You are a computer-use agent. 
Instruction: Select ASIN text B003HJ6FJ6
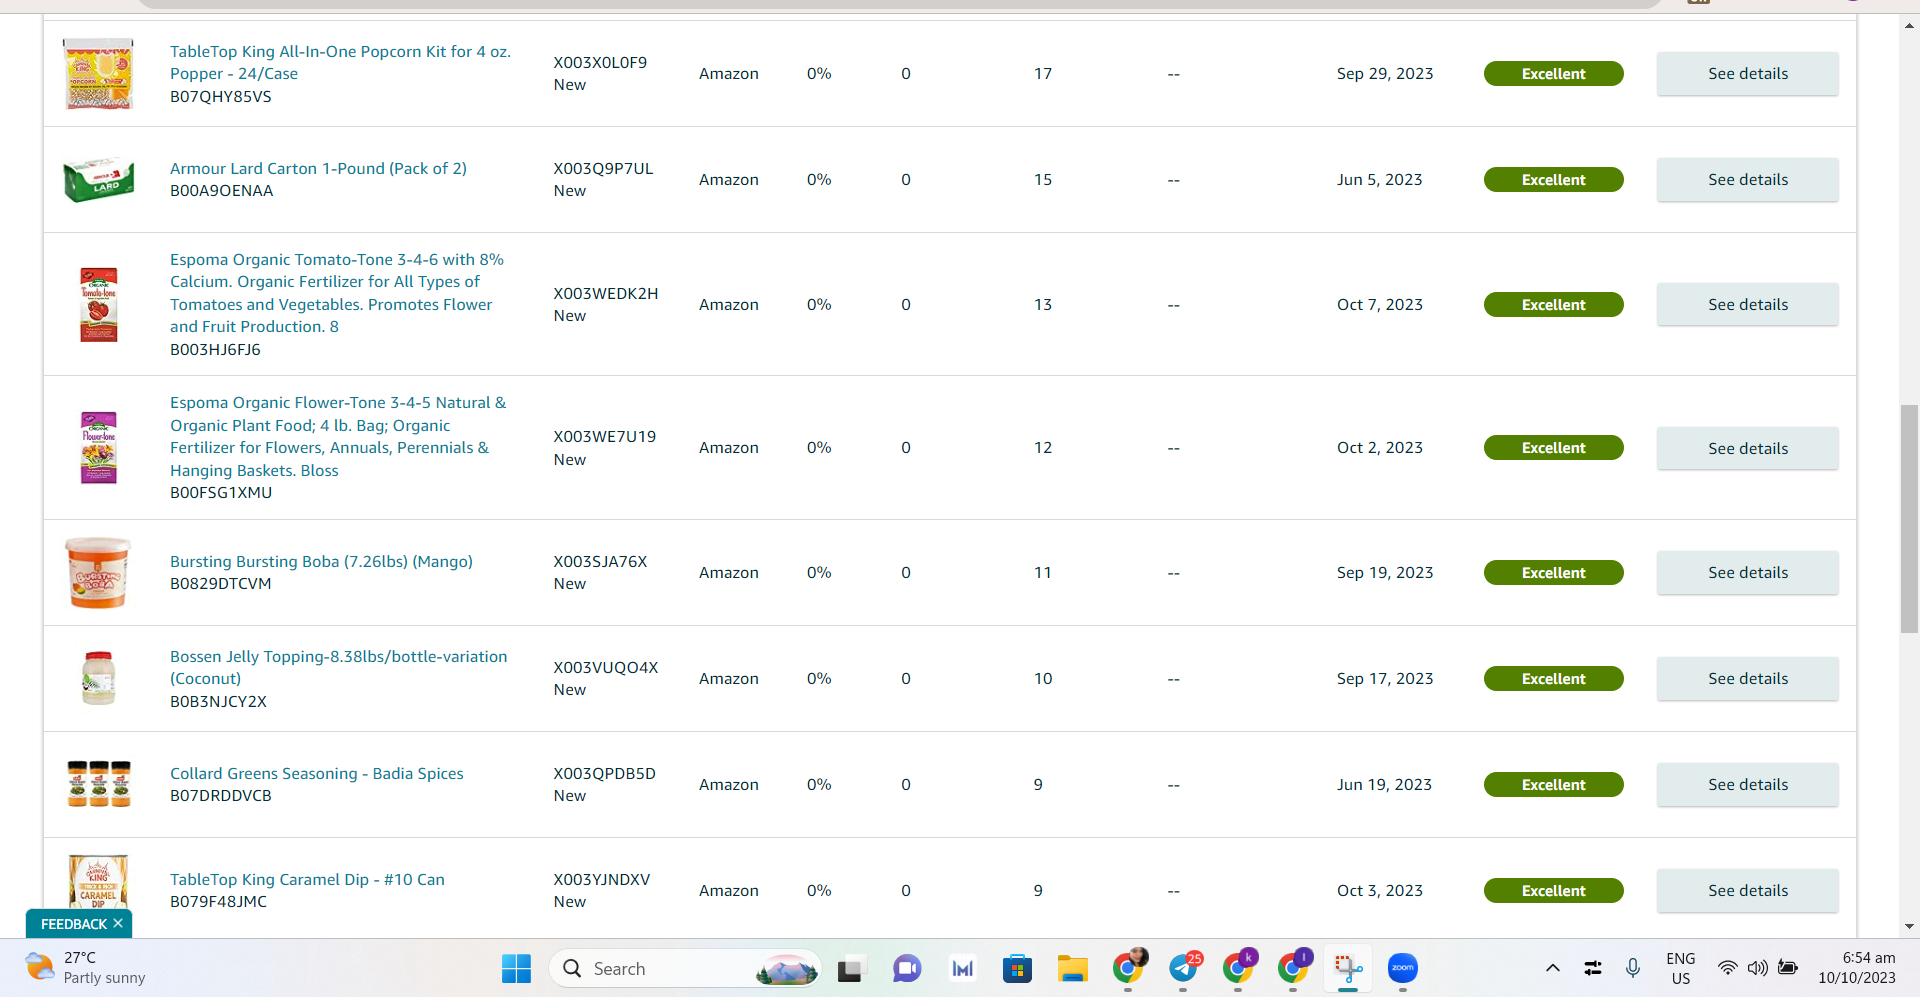(215, 350)
